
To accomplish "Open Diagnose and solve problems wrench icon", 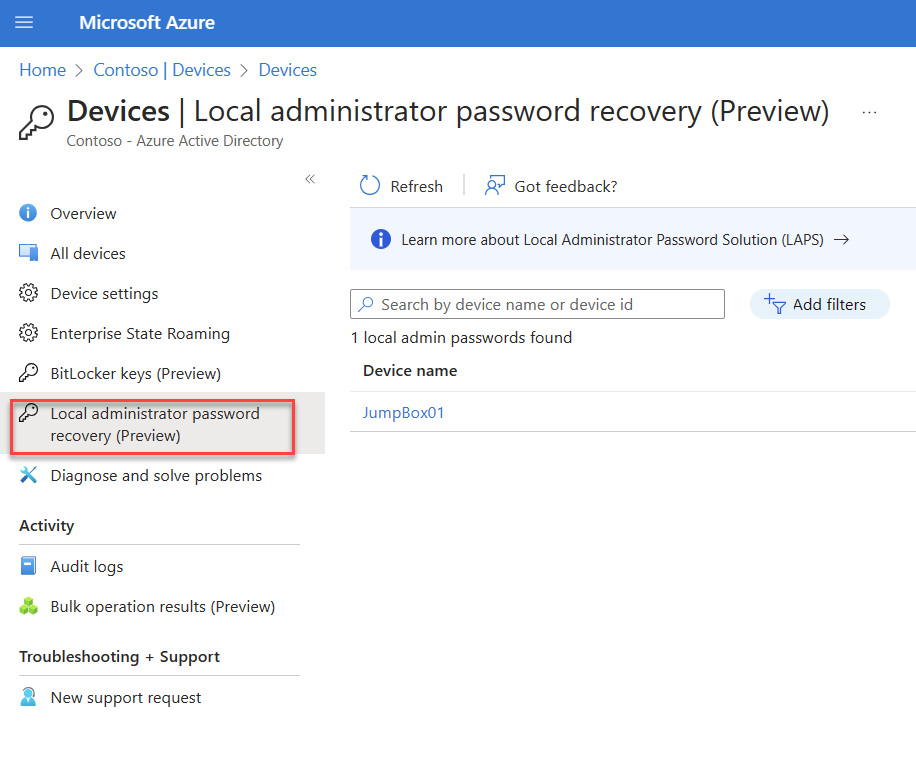I will [x=28, y=475].
